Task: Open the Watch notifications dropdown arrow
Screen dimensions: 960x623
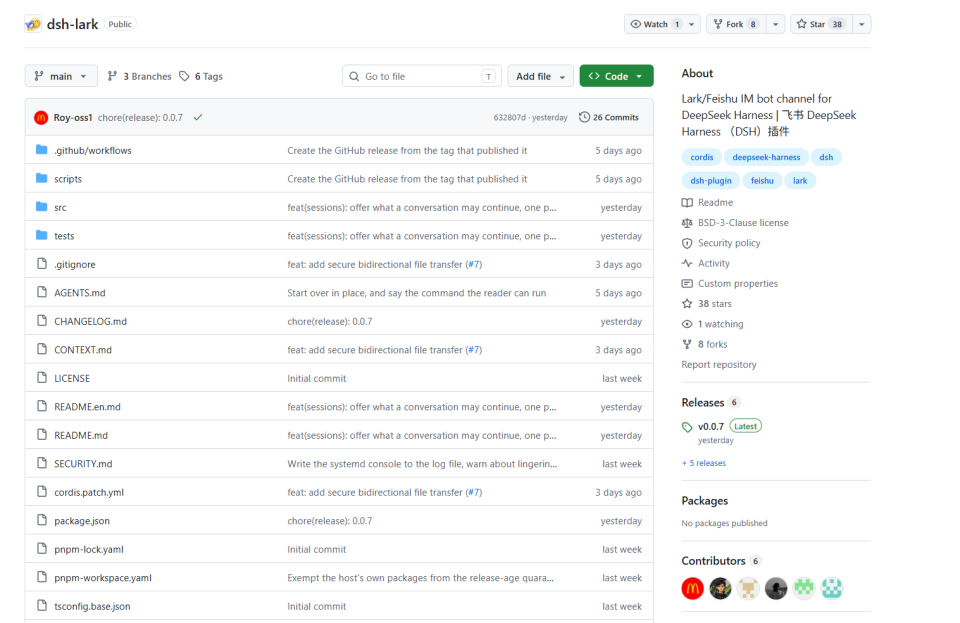Action: tap(692, 24)
